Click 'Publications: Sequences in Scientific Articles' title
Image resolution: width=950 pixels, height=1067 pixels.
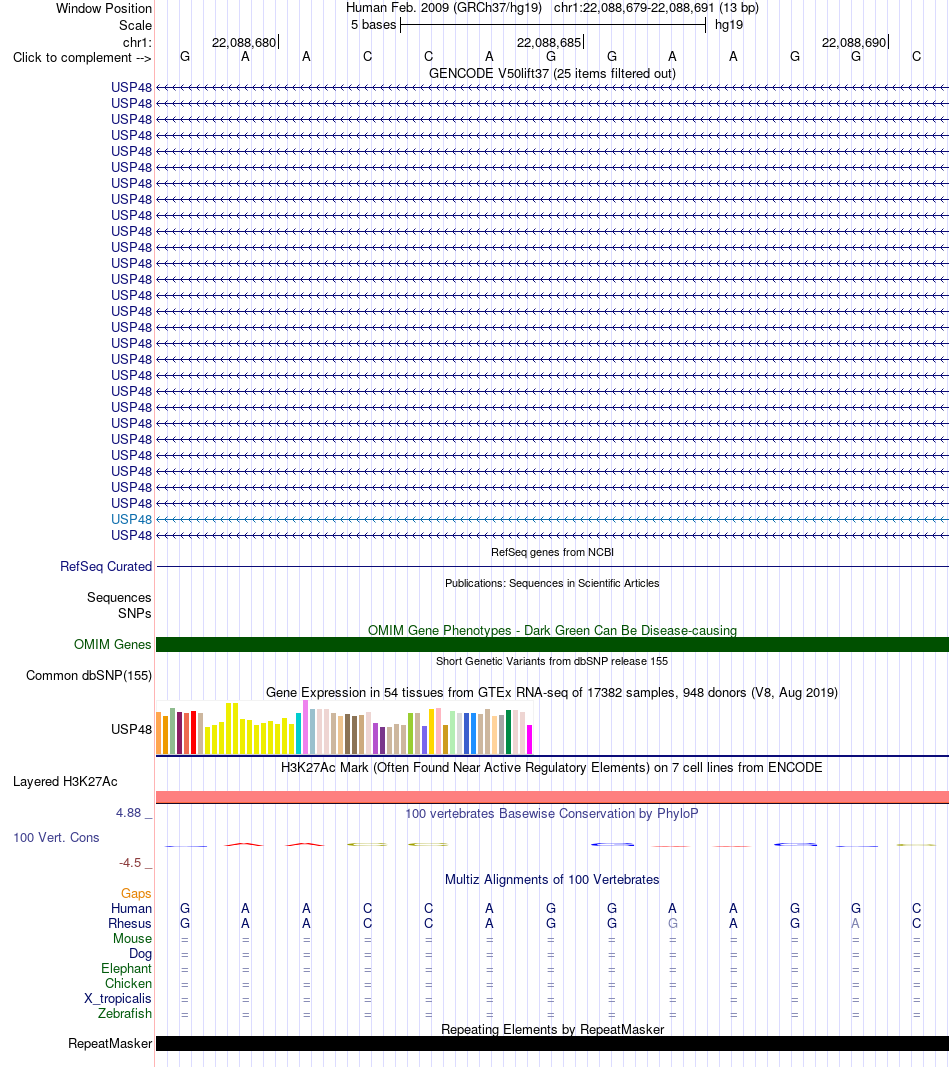pos(552,583)
